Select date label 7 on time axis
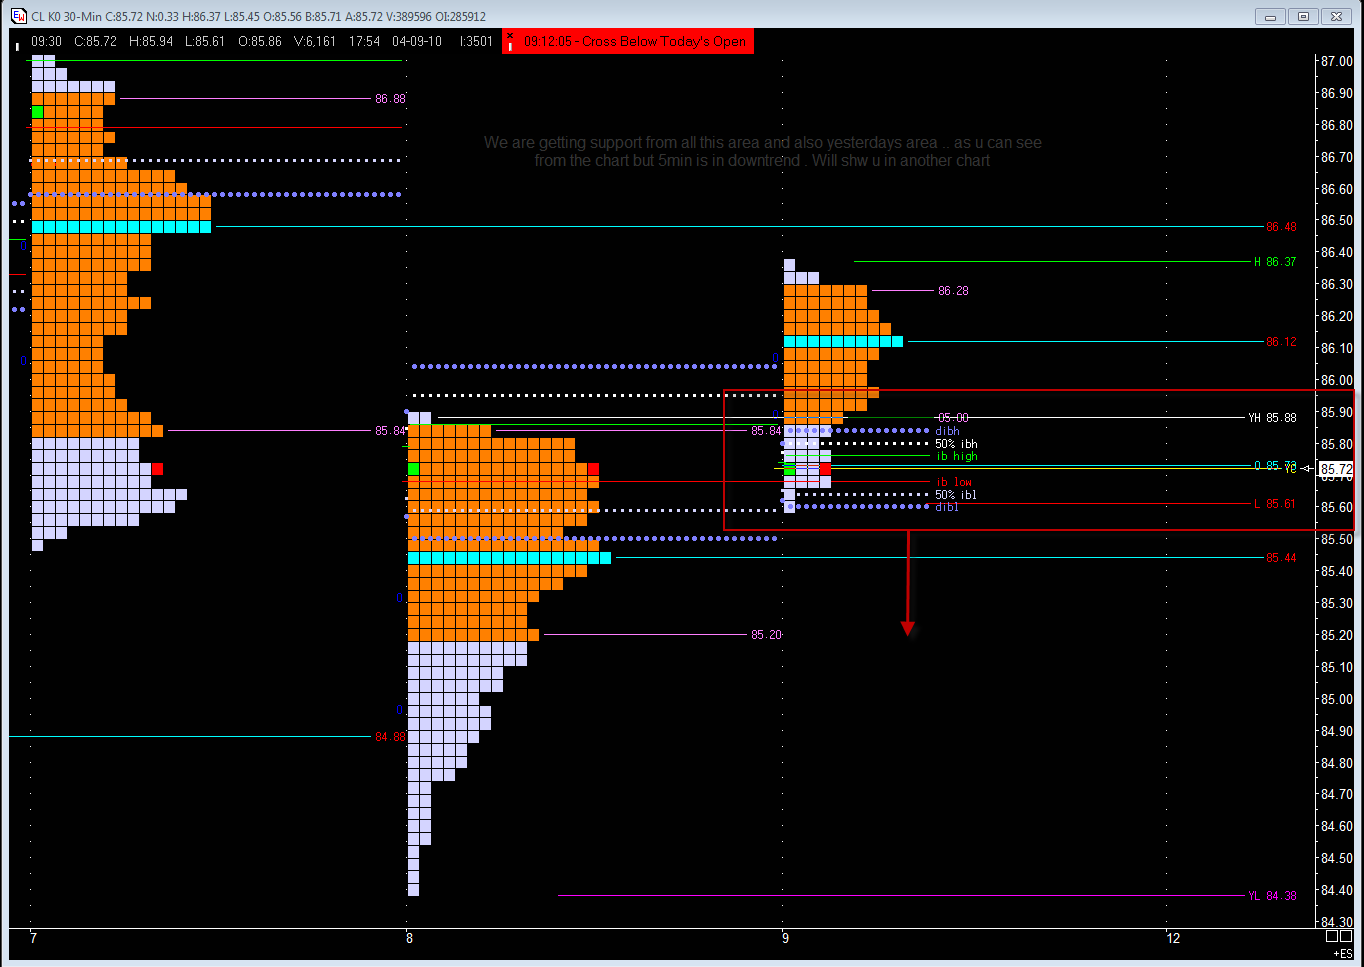This screenshot has width=1364, height=967. (x=33, y=938)
